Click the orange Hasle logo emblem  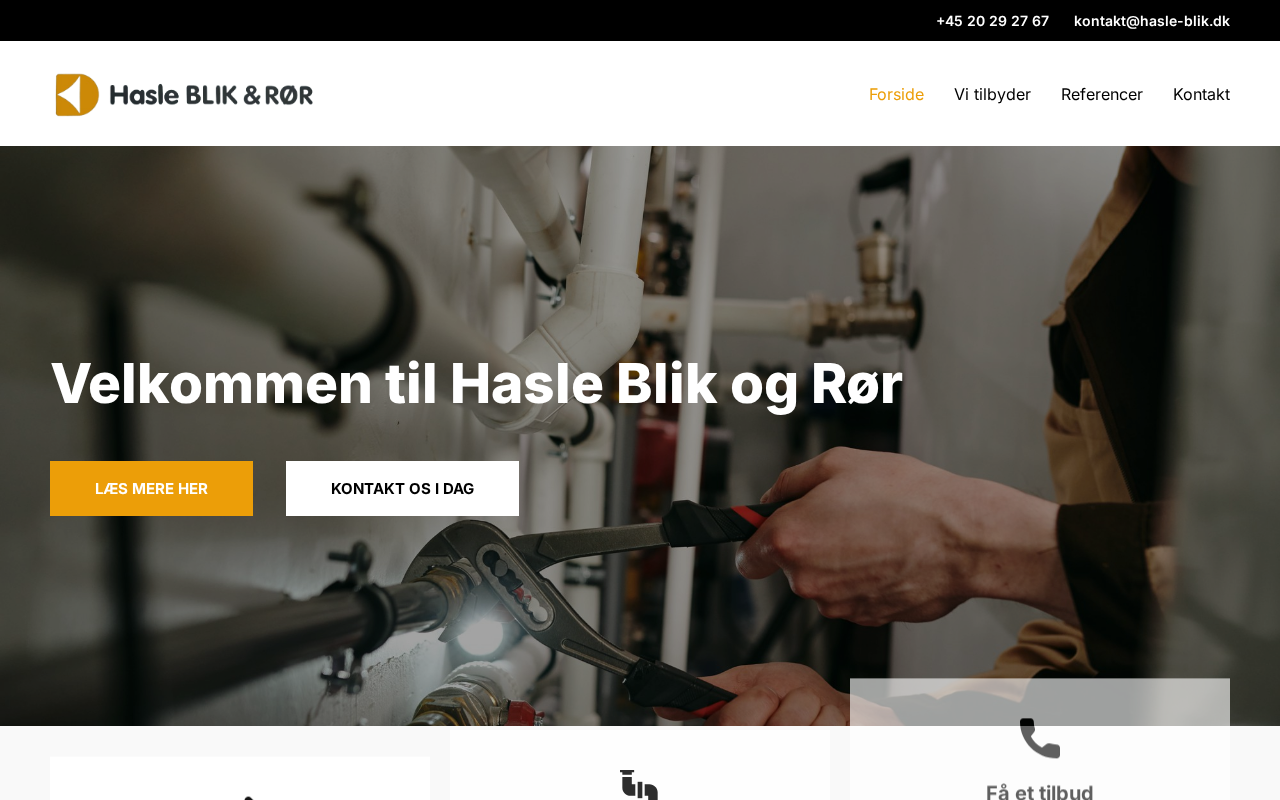pos(77,95)
